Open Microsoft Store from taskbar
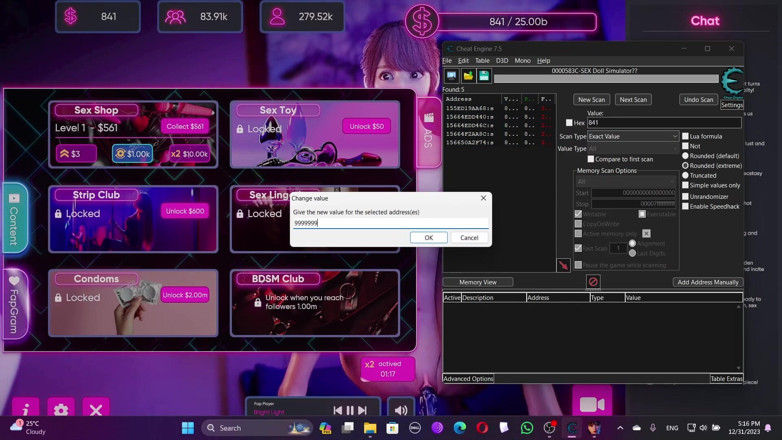Image resolution: width=782 pixels, height=440 pixels. (x=392, y=428)
